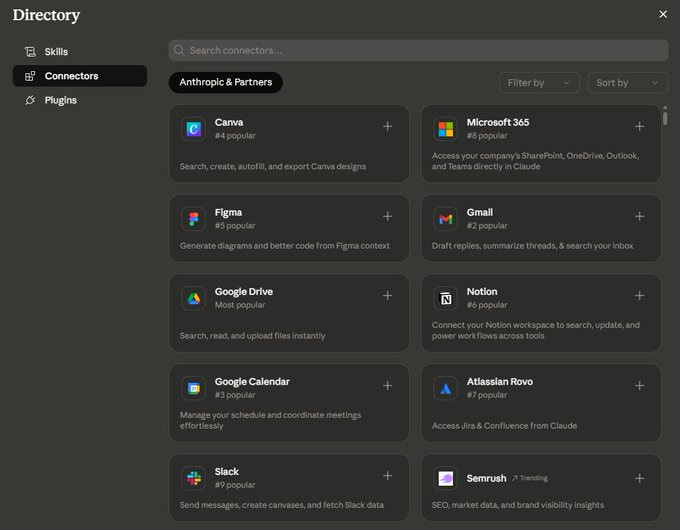This screenshot has height=530, width=680.
Task: Open the Slack connector title
Action: [226, 471]
